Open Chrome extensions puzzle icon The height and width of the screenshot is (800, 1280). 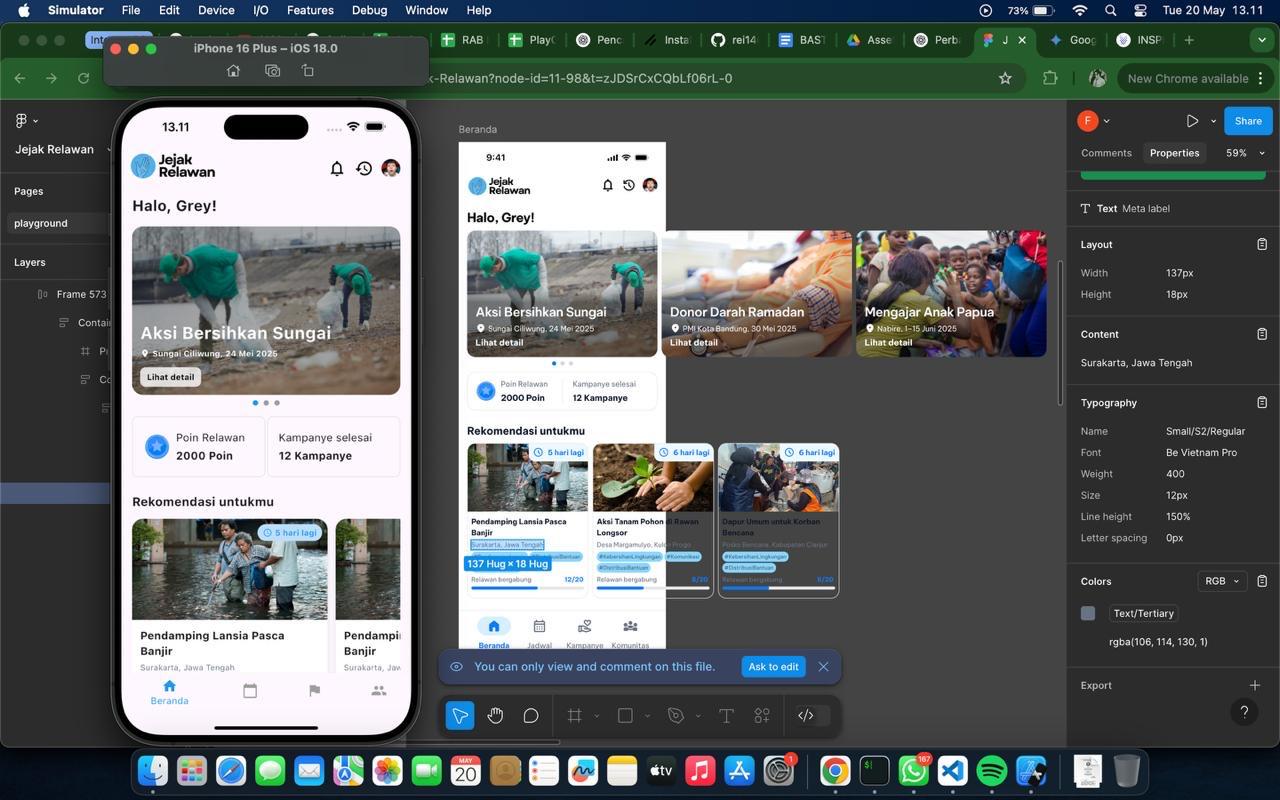point(1049,78)
